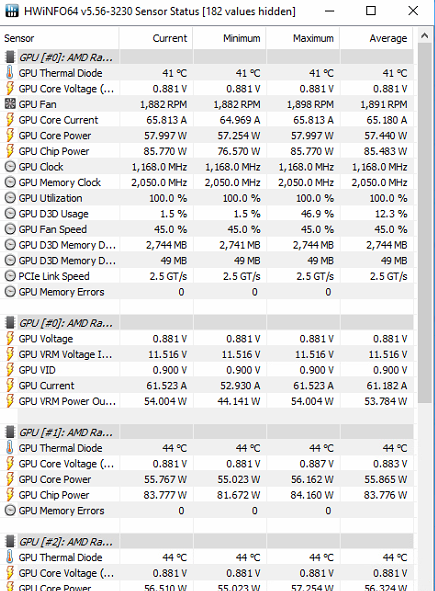The width and height of the screenshot is (435, 591).
Task: Click the chip icon of the GPU [#1] header
Action: [x=10, y=432]
